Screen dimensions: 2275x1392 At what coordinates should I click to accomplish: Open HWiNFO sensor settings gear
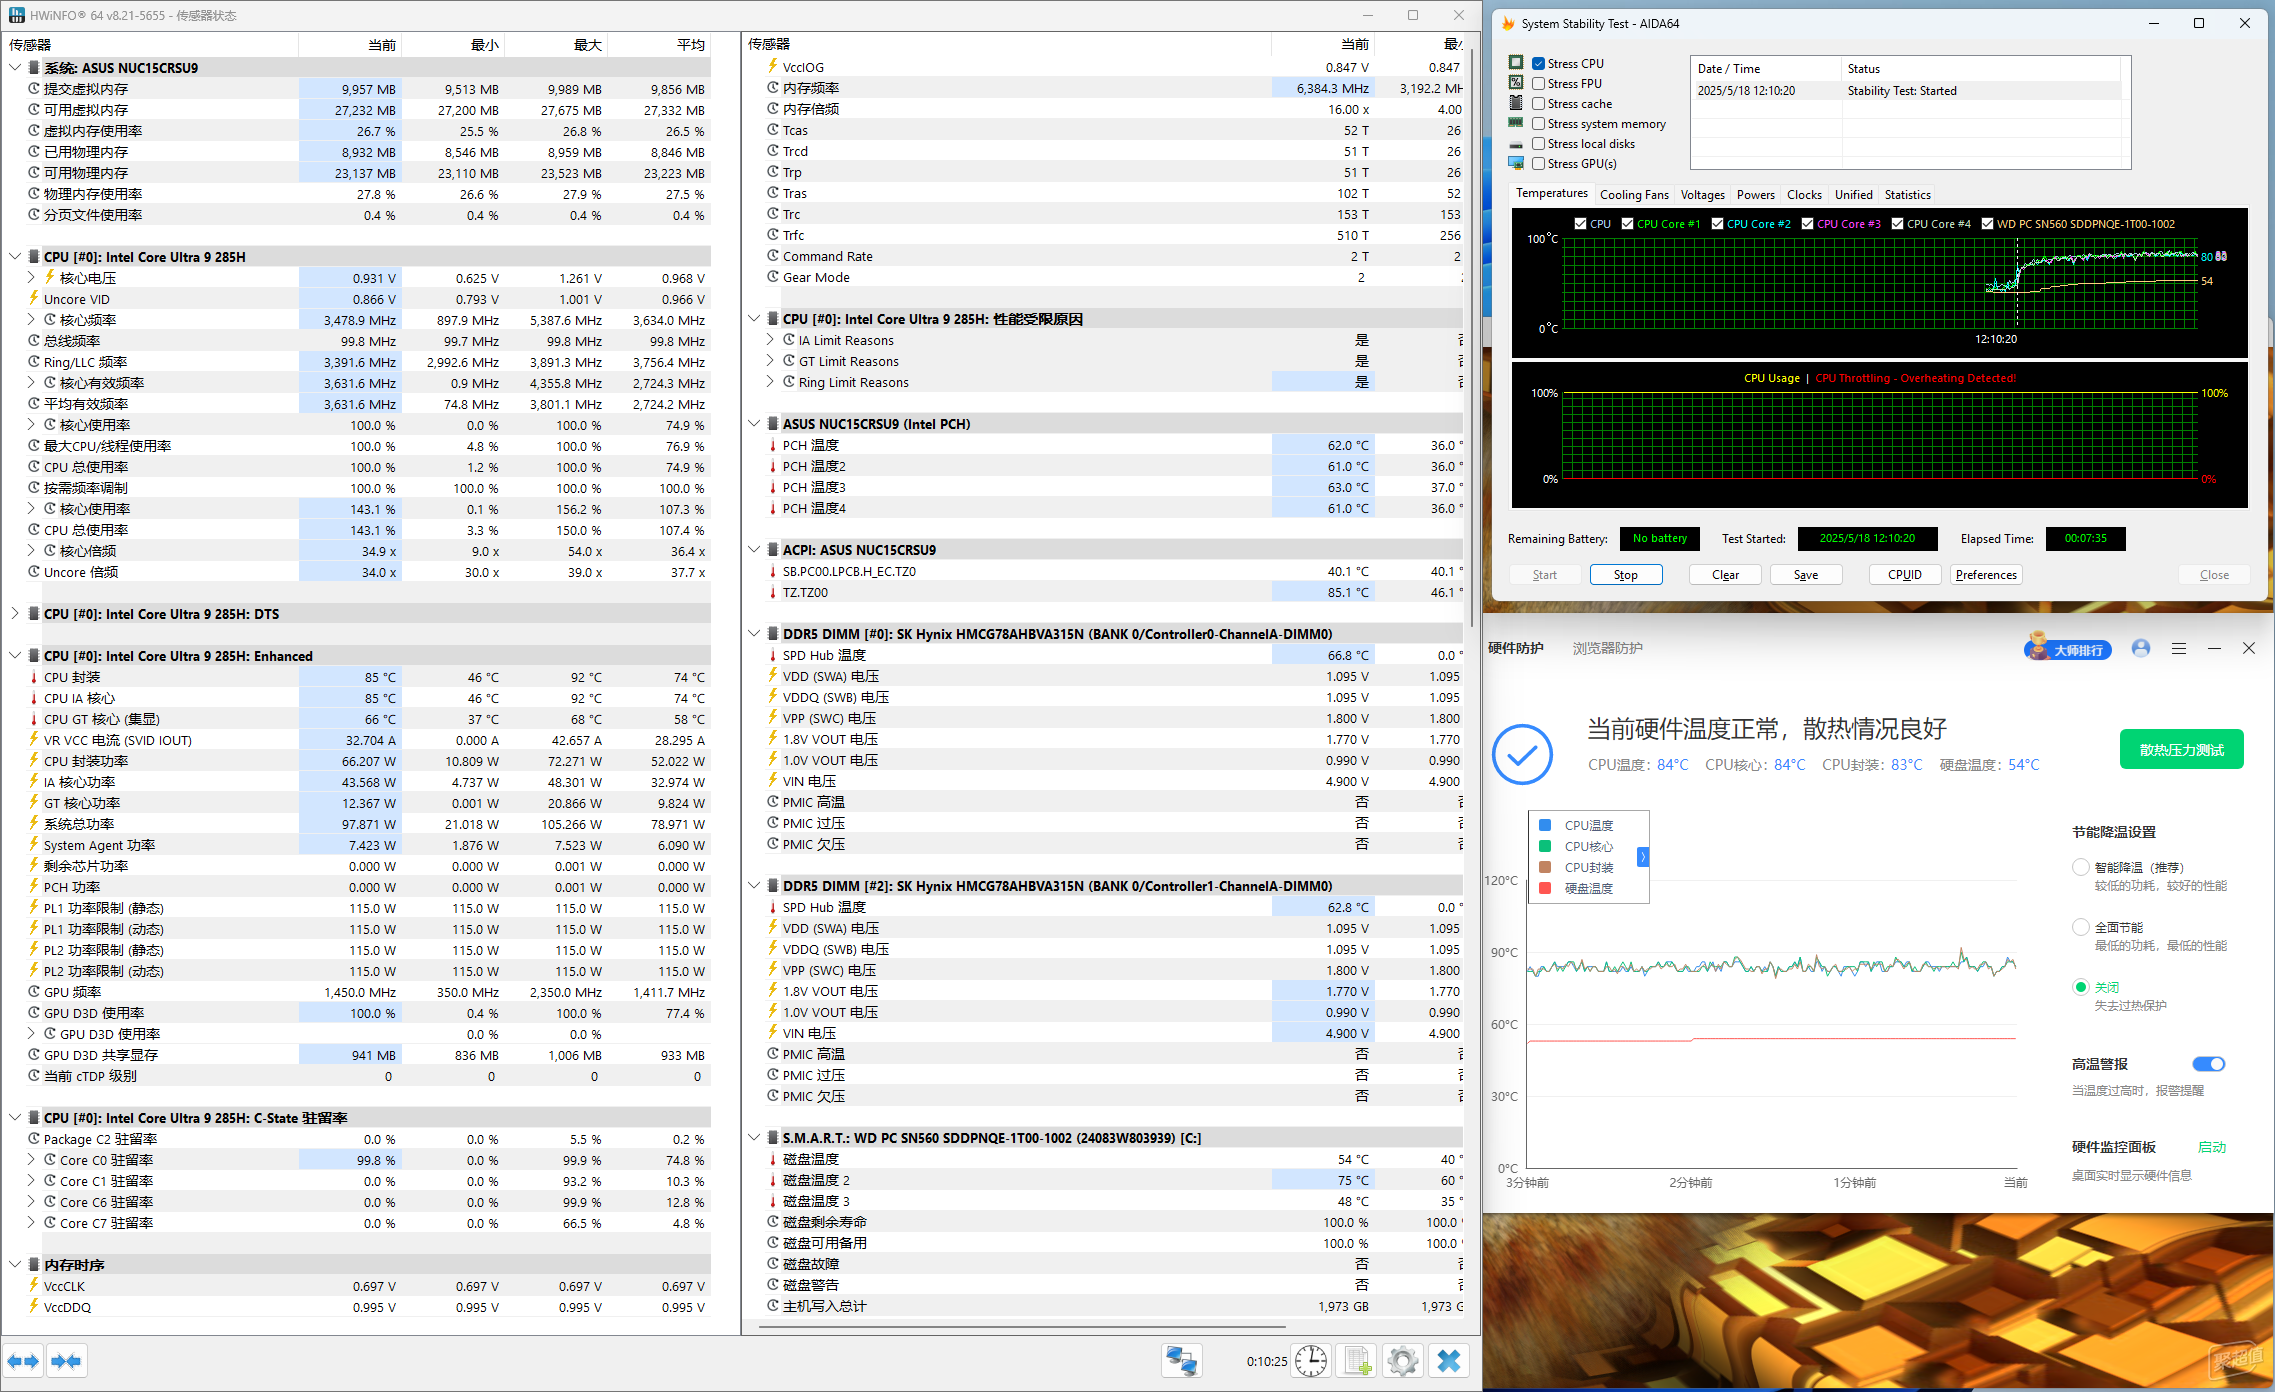click(x=1403, y=1361)
